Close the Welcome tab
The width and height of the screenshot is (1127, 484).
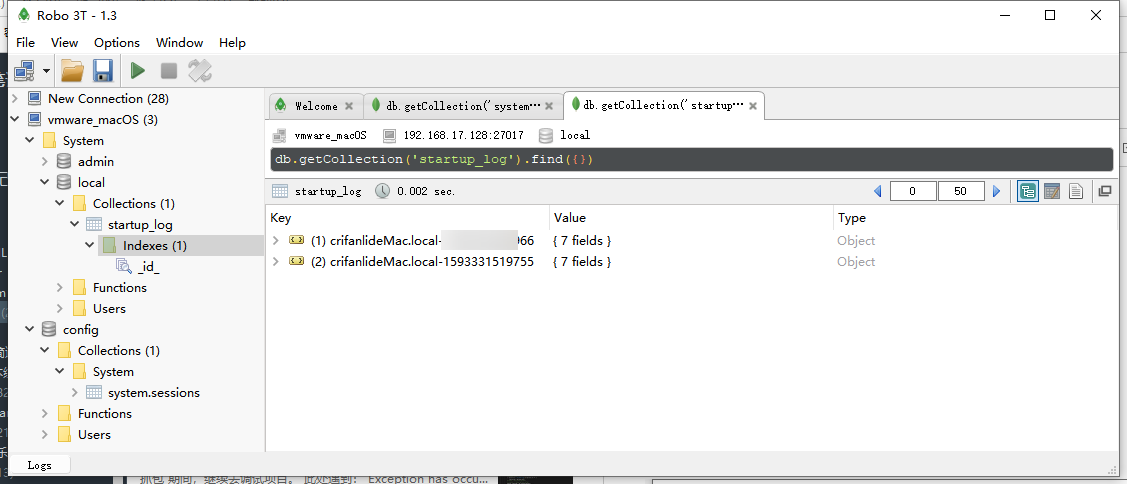point(349,106)
